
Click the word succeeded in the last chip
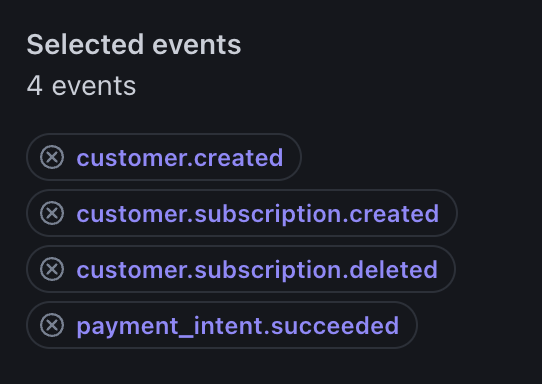tap(335, 326)
